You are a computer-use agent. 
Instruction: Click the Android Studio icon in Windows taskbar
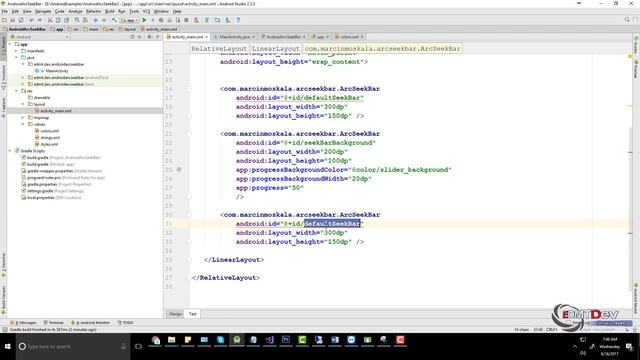coord(237,340)
